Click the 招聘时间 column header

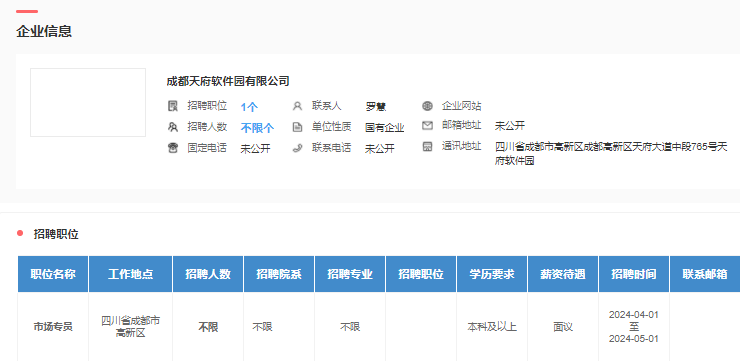pyautogui.click(x=634, y=274)
